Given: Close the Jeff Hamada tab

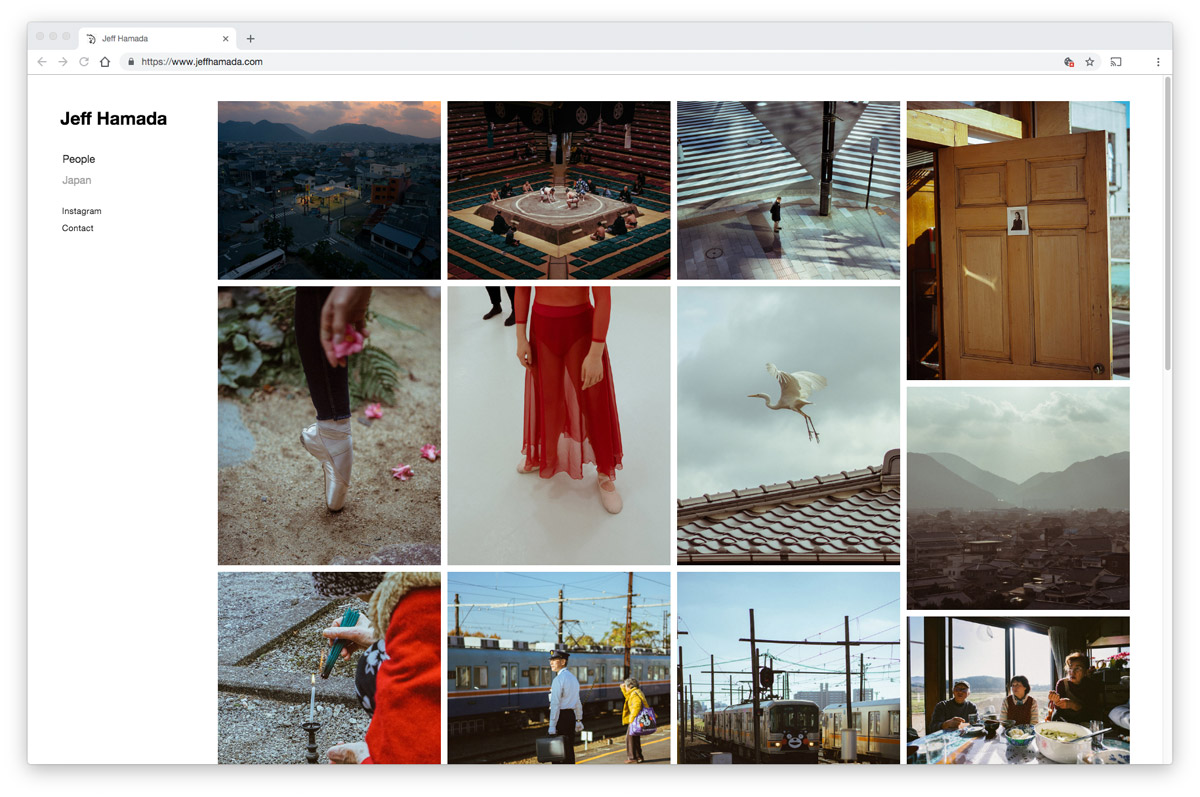Looking at the screenshot, I should [226, 39].
